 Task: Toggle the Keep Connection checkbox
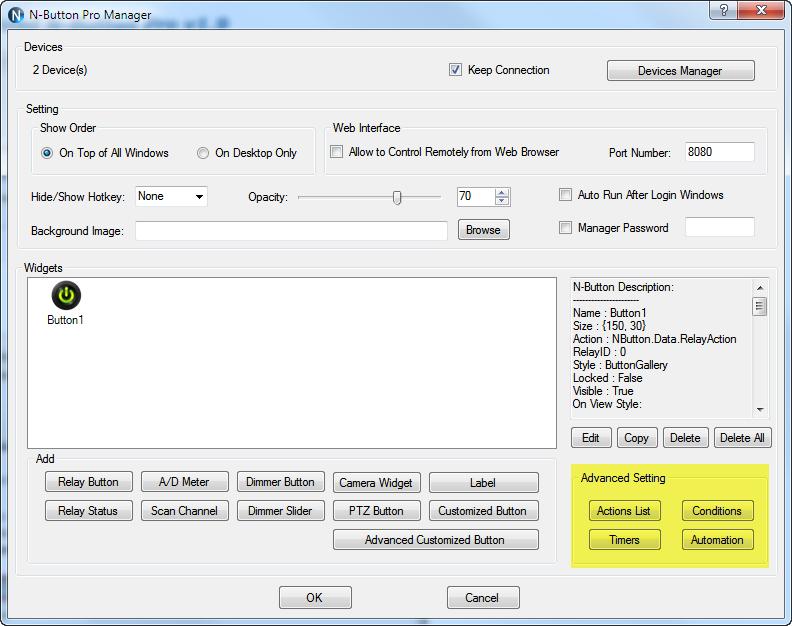click(455, 70)
